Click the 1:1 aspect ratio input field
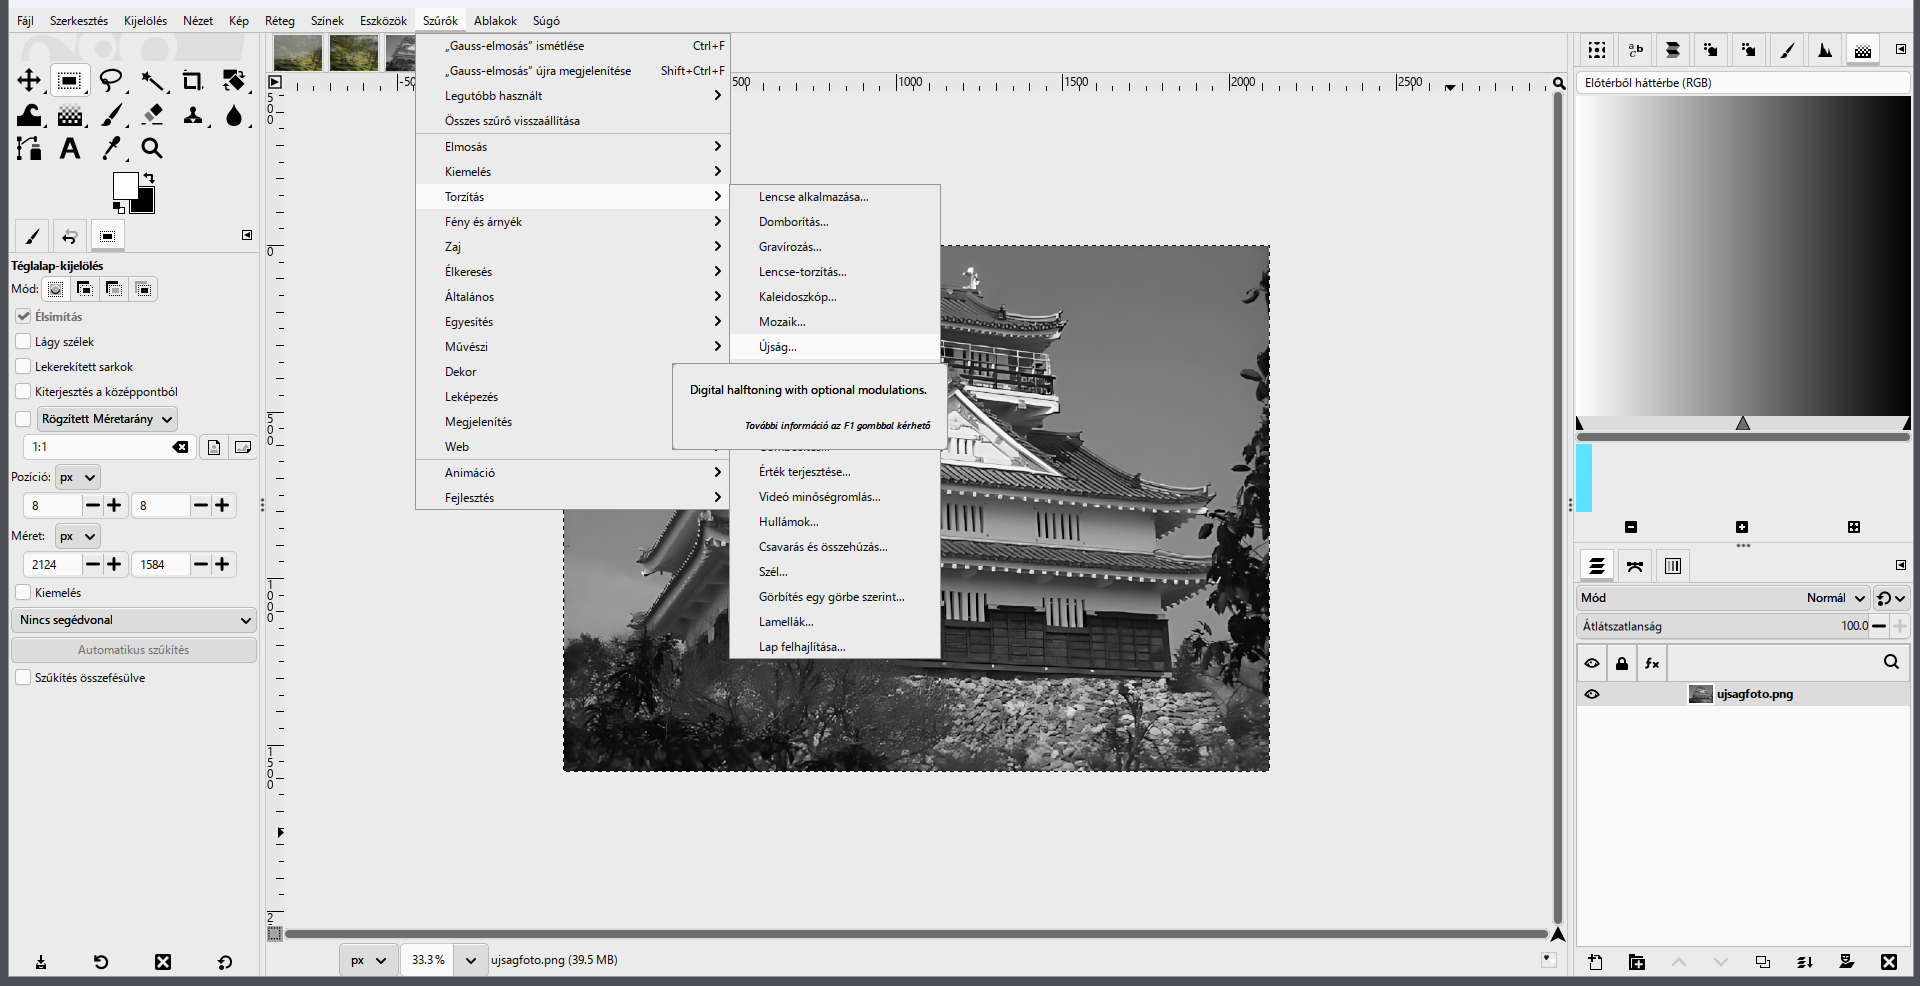 [x=98, y=447]
